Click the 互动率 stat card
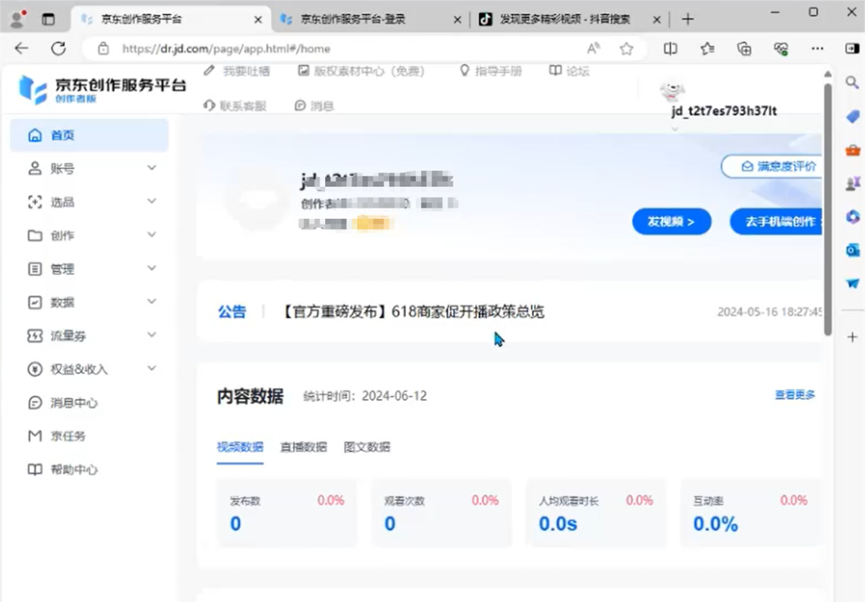Screen dimensions: 865x602 750,513
